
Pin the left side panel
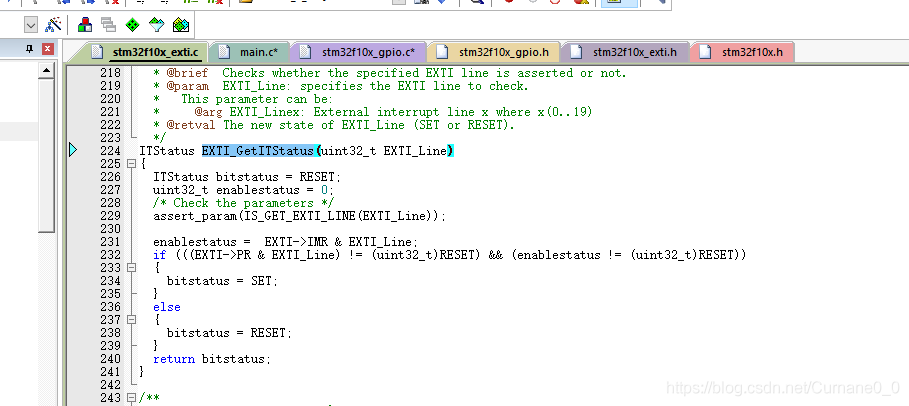point(30,49)
